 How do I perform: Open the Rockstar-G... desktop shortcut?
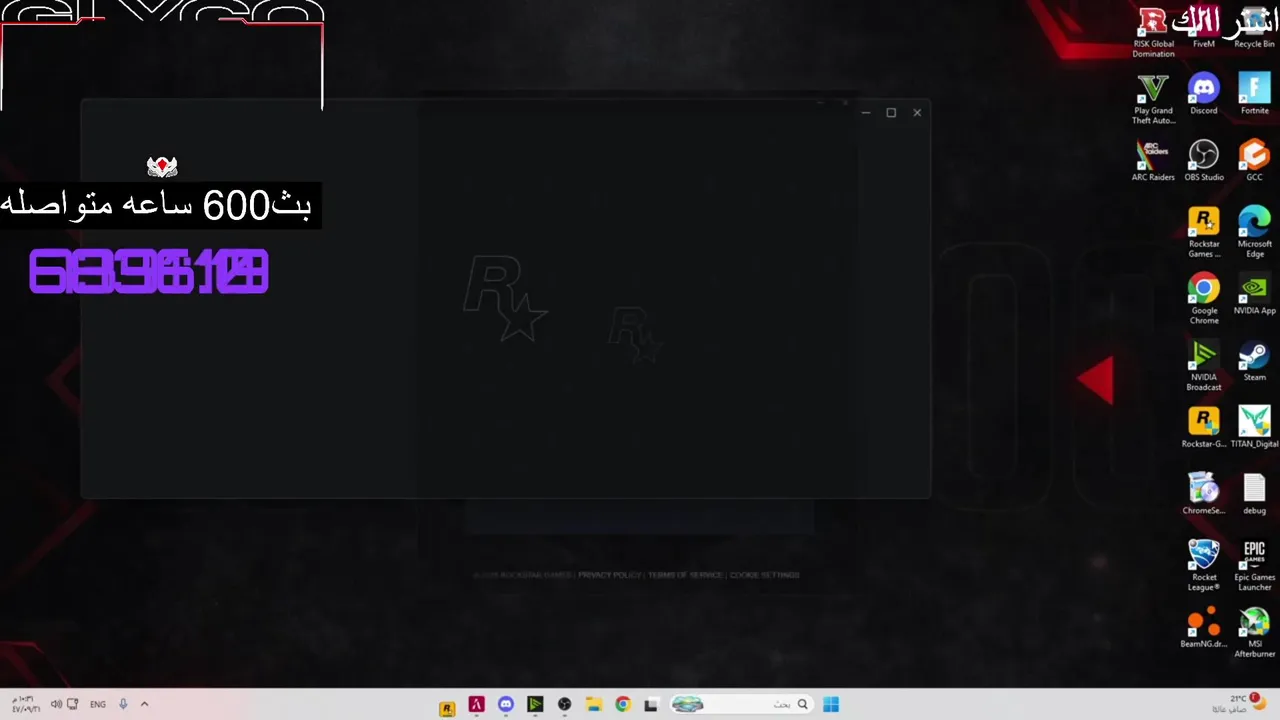pos(1204,428)
